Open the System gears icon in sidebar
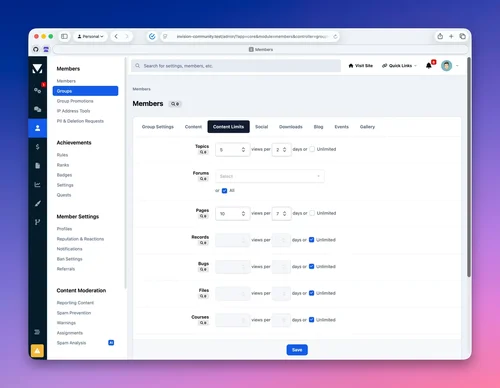This screenshot has height=388, width=500. point(37,90)
